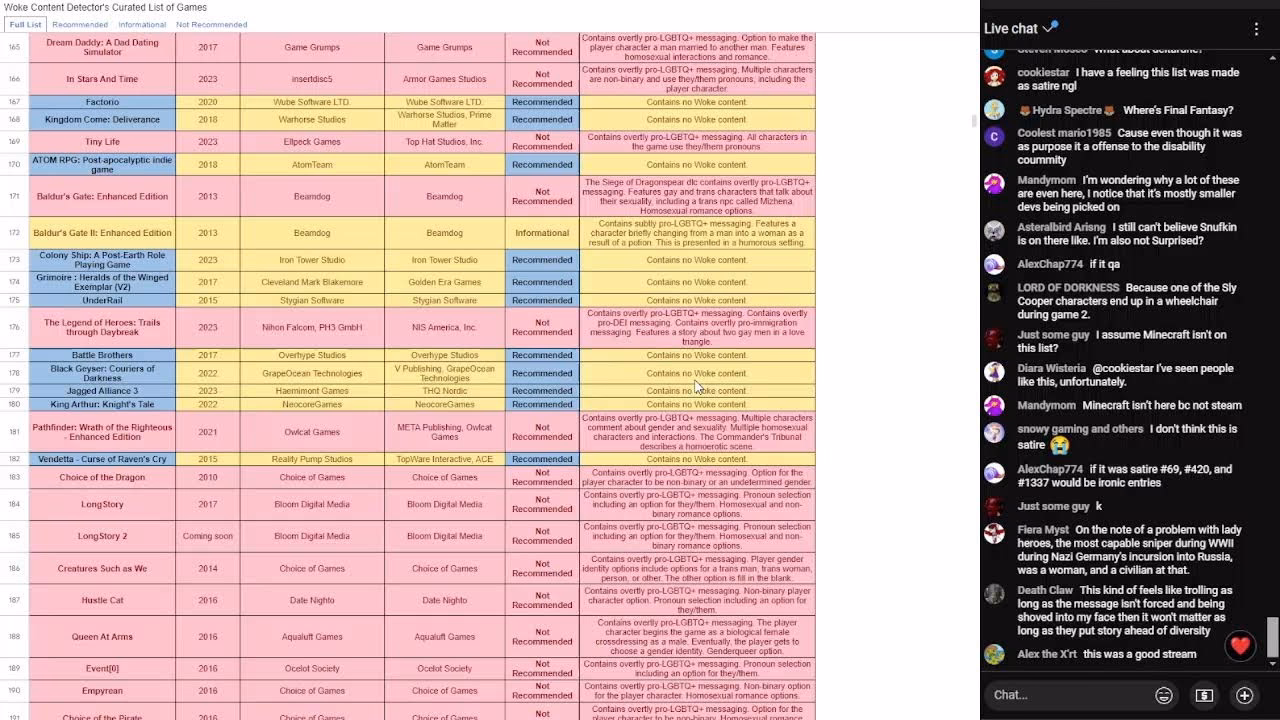Select the 'NIS America, Inc.' publisher cell
Viewport: 1280px width, 720px height.
[x=445, y=327]
